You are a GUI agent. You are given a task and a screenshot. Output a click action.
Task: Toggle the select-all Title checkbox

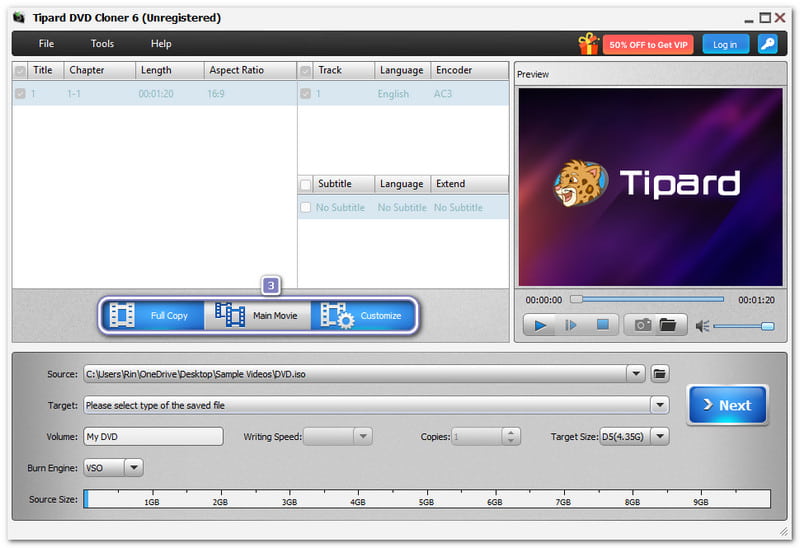coord(21,71)
